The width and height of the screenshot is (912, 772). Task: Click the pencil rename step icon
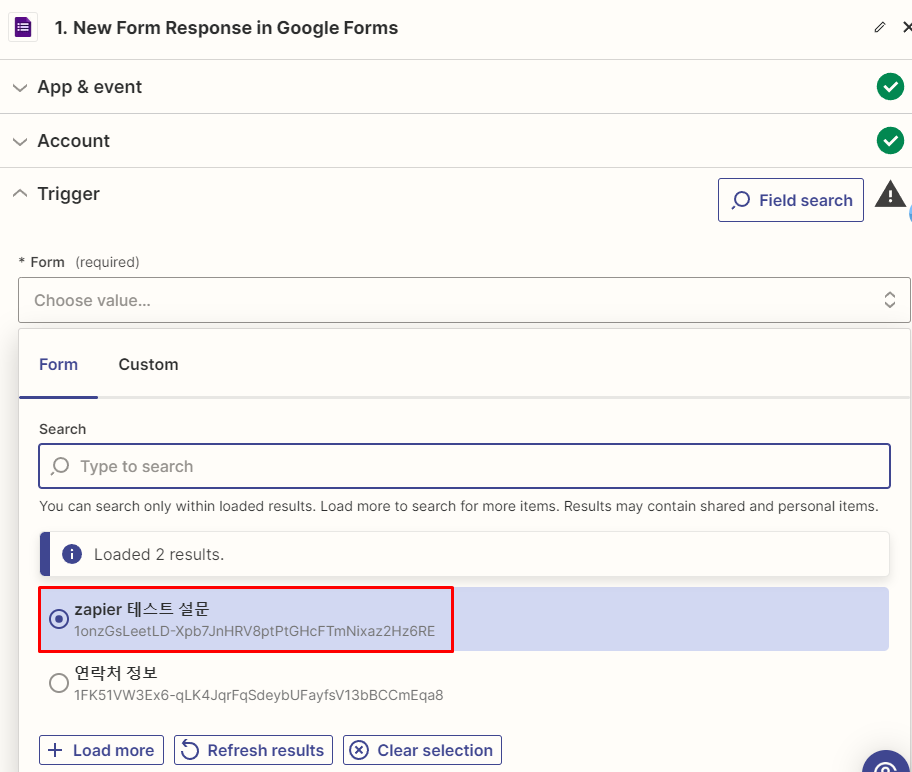coord(880,27)
